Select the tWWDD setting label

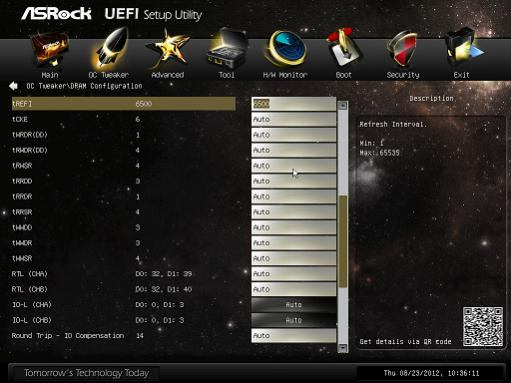(x=22, y=227)
